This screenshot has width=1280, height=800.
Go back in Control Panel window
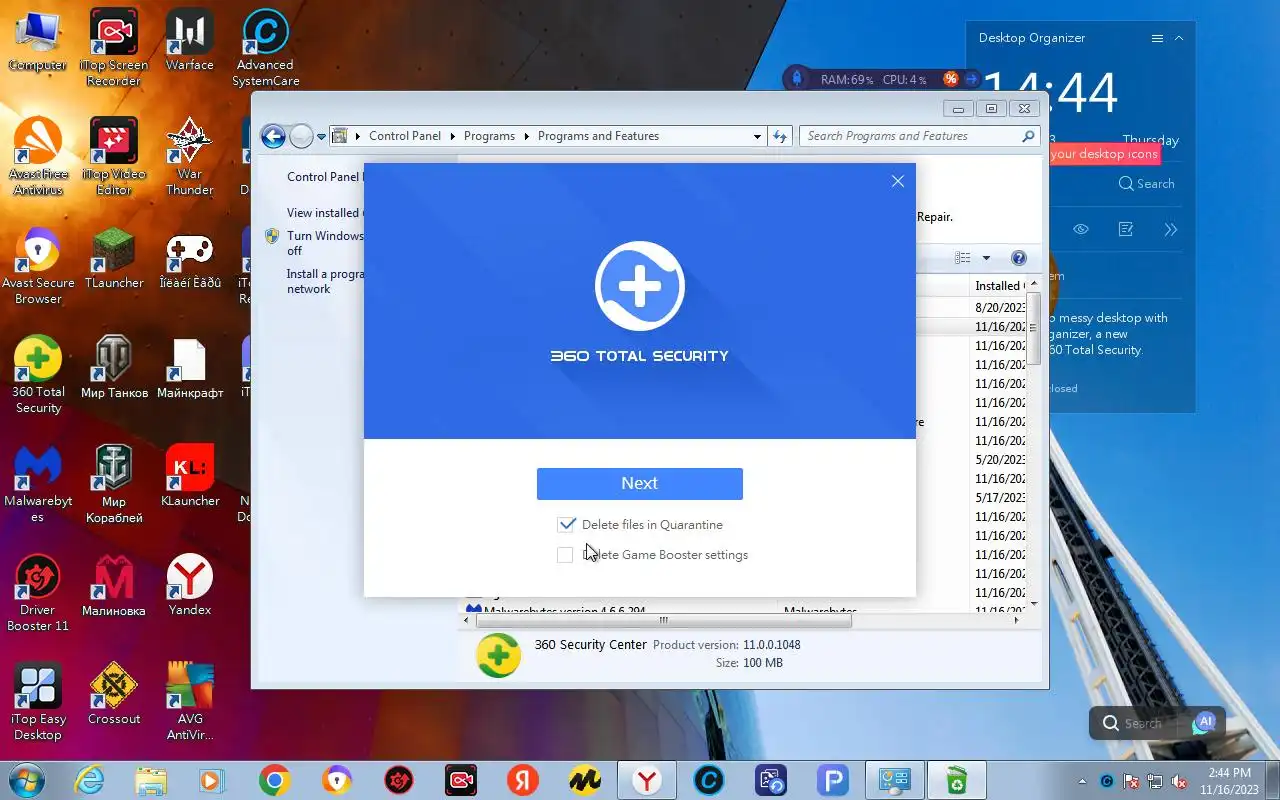[x=273, y=136]
